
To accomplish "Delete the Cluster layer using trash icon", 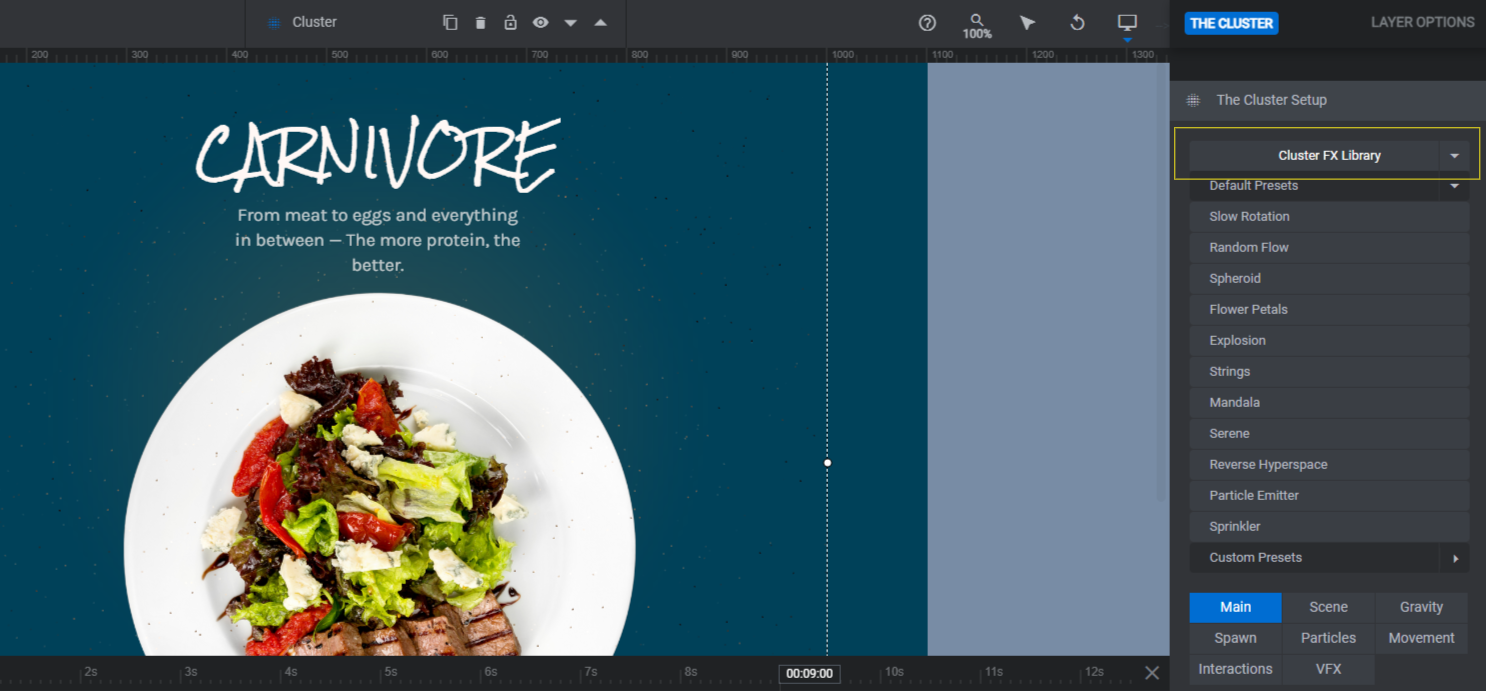I will point(480,22).
